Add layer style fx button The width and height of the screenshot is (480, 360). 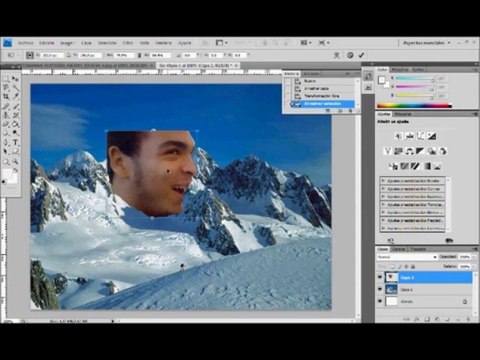(x=417, y=319)
